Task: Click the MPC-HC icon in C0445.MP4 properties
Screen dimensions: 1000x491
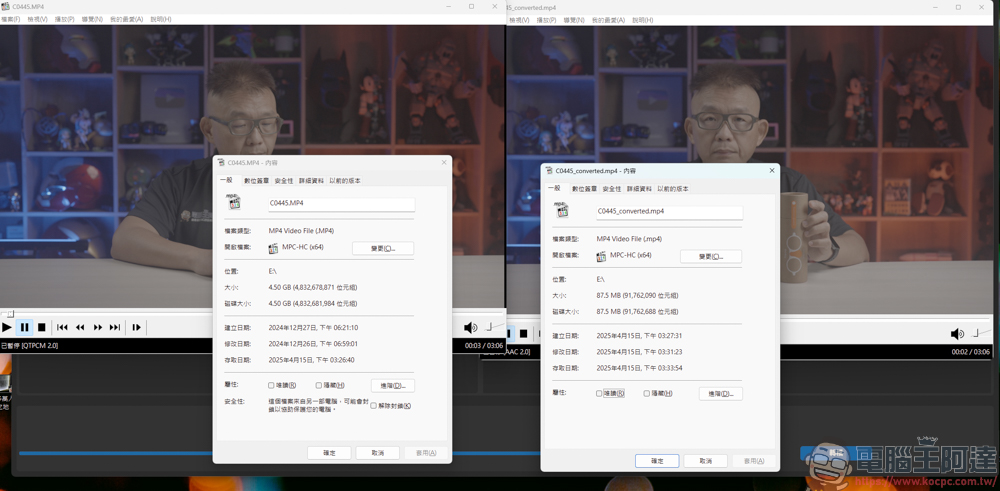Action: [x=274, y=248]
